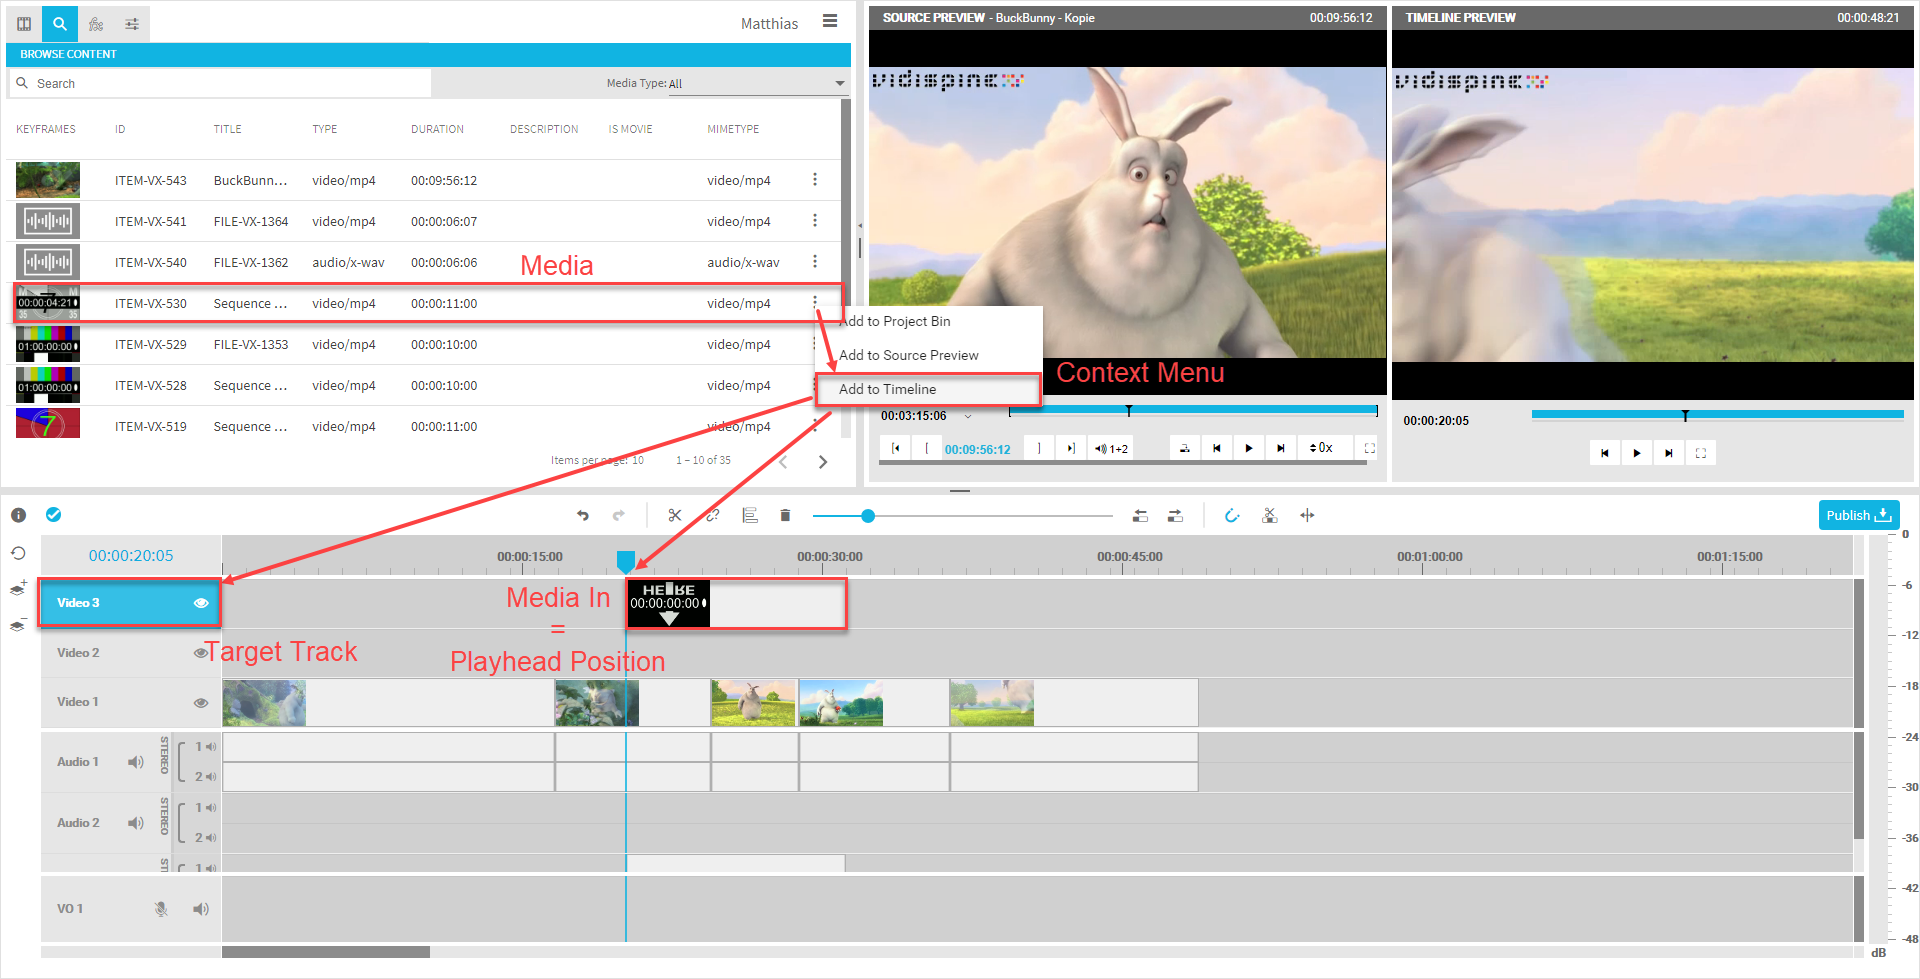Open options menu for ITEM-VX-543 row
The image size is (1920, 979).
815,180
